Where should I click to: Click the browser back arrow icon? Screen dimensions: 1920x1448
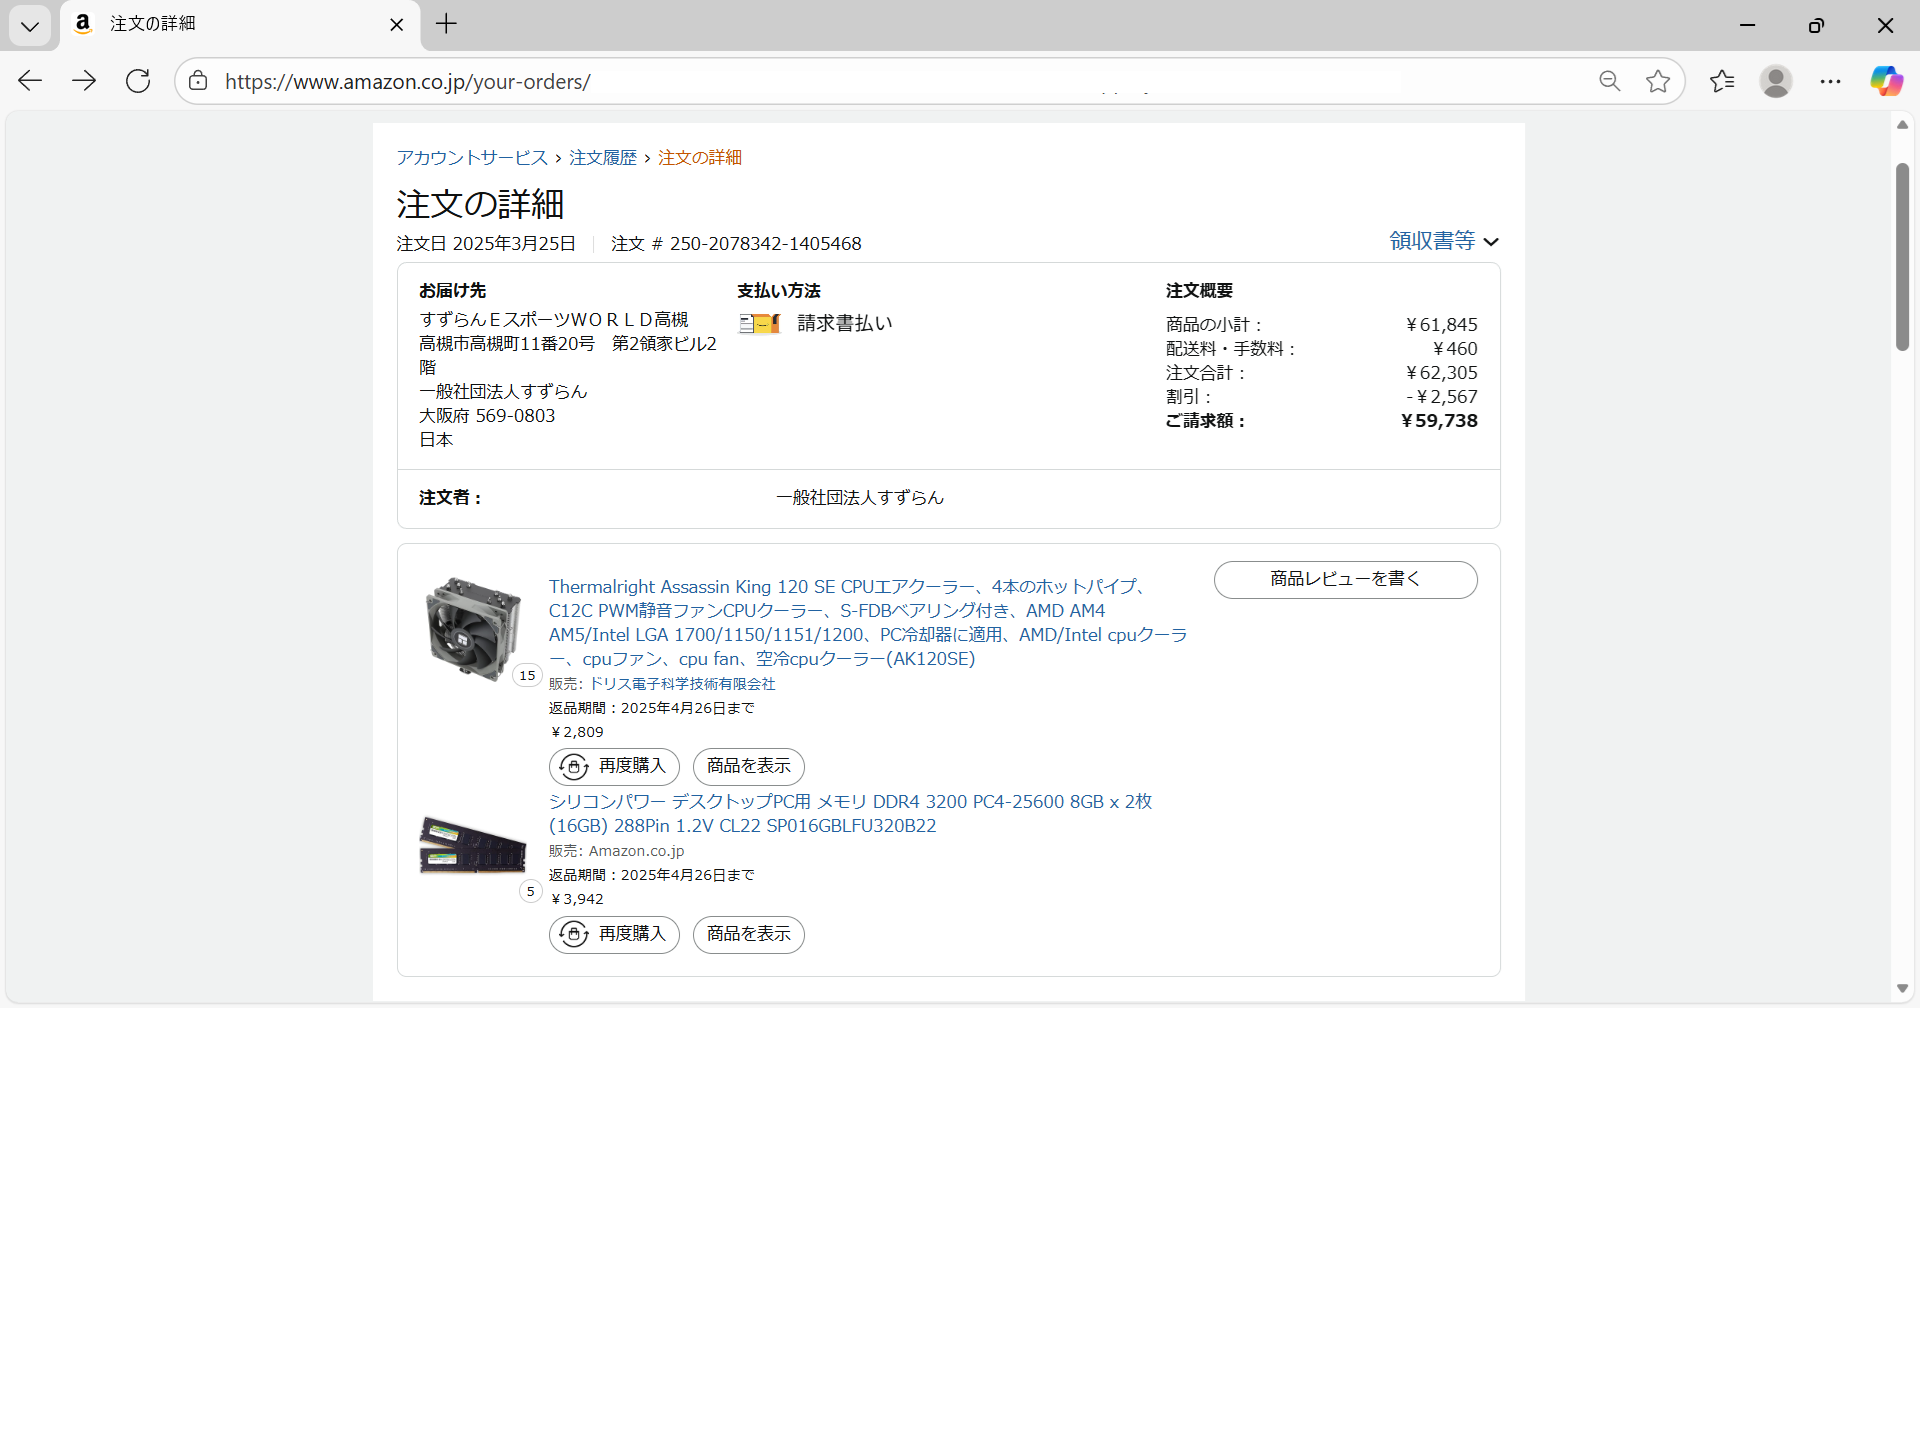tap(30, 81)
